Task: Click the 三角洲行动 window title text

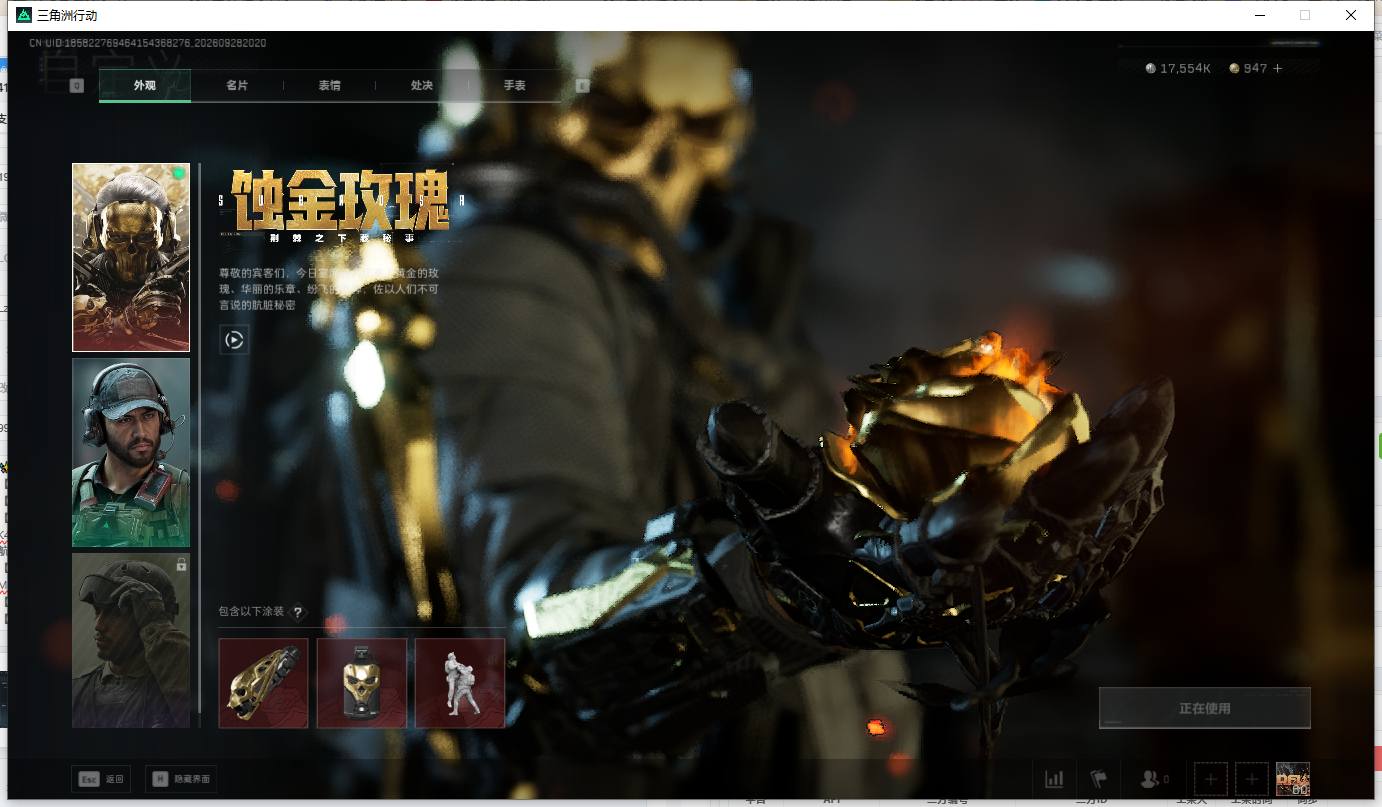Action: [x=67, y=16]
